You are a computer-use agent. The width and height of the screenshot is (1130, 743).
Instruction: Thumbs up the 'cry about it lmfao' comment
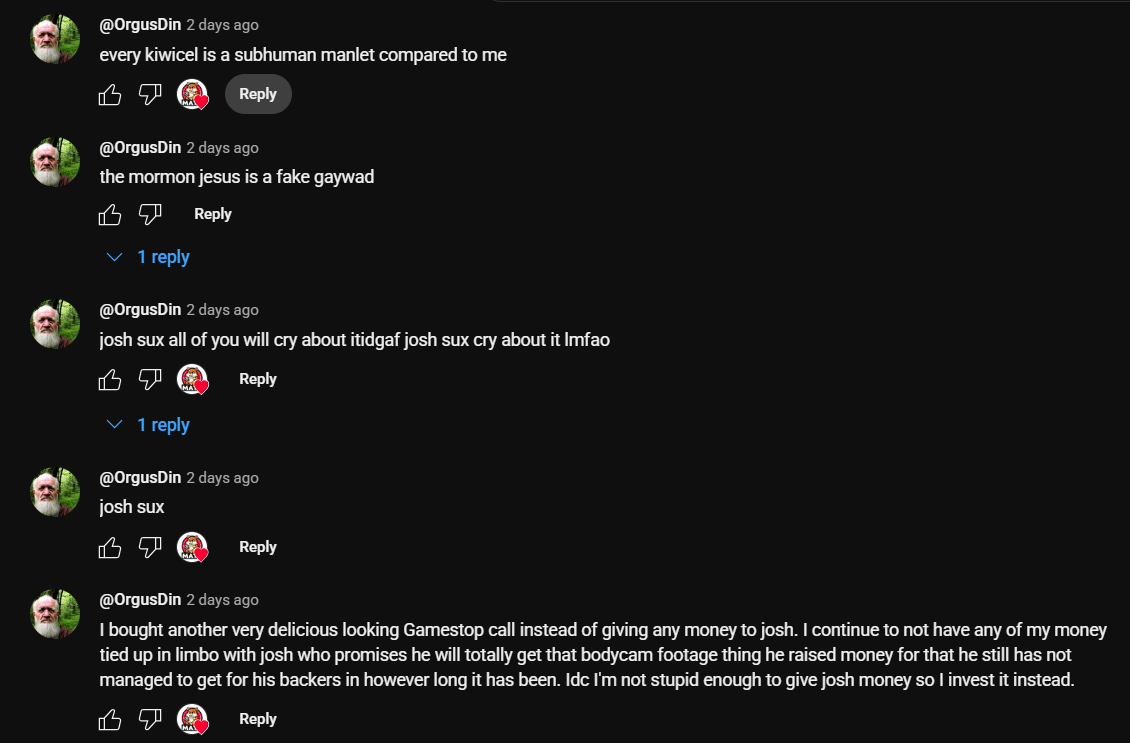click(110, 379)
